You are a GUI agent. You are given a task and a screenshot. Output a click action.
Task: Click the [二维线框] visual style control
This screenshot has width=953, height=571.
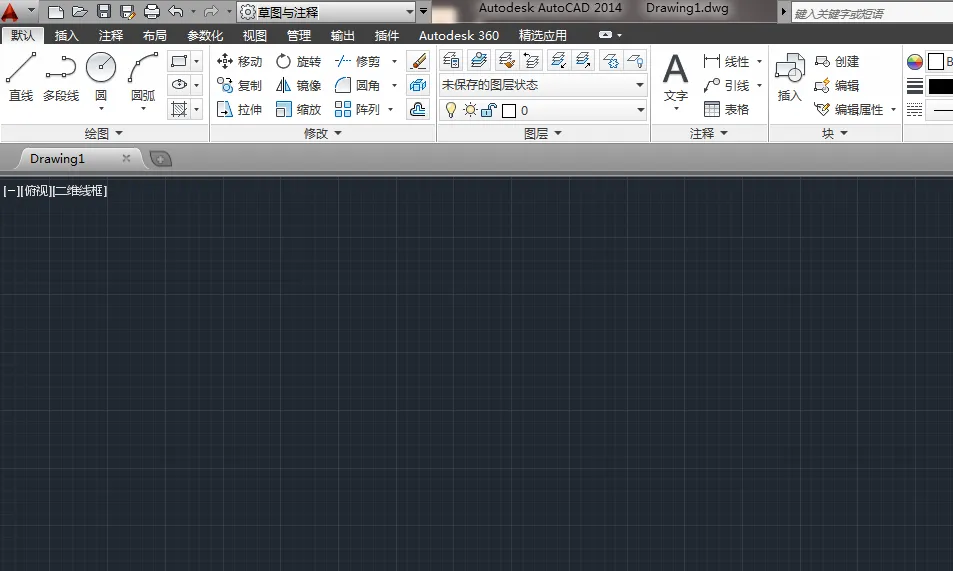80,191
